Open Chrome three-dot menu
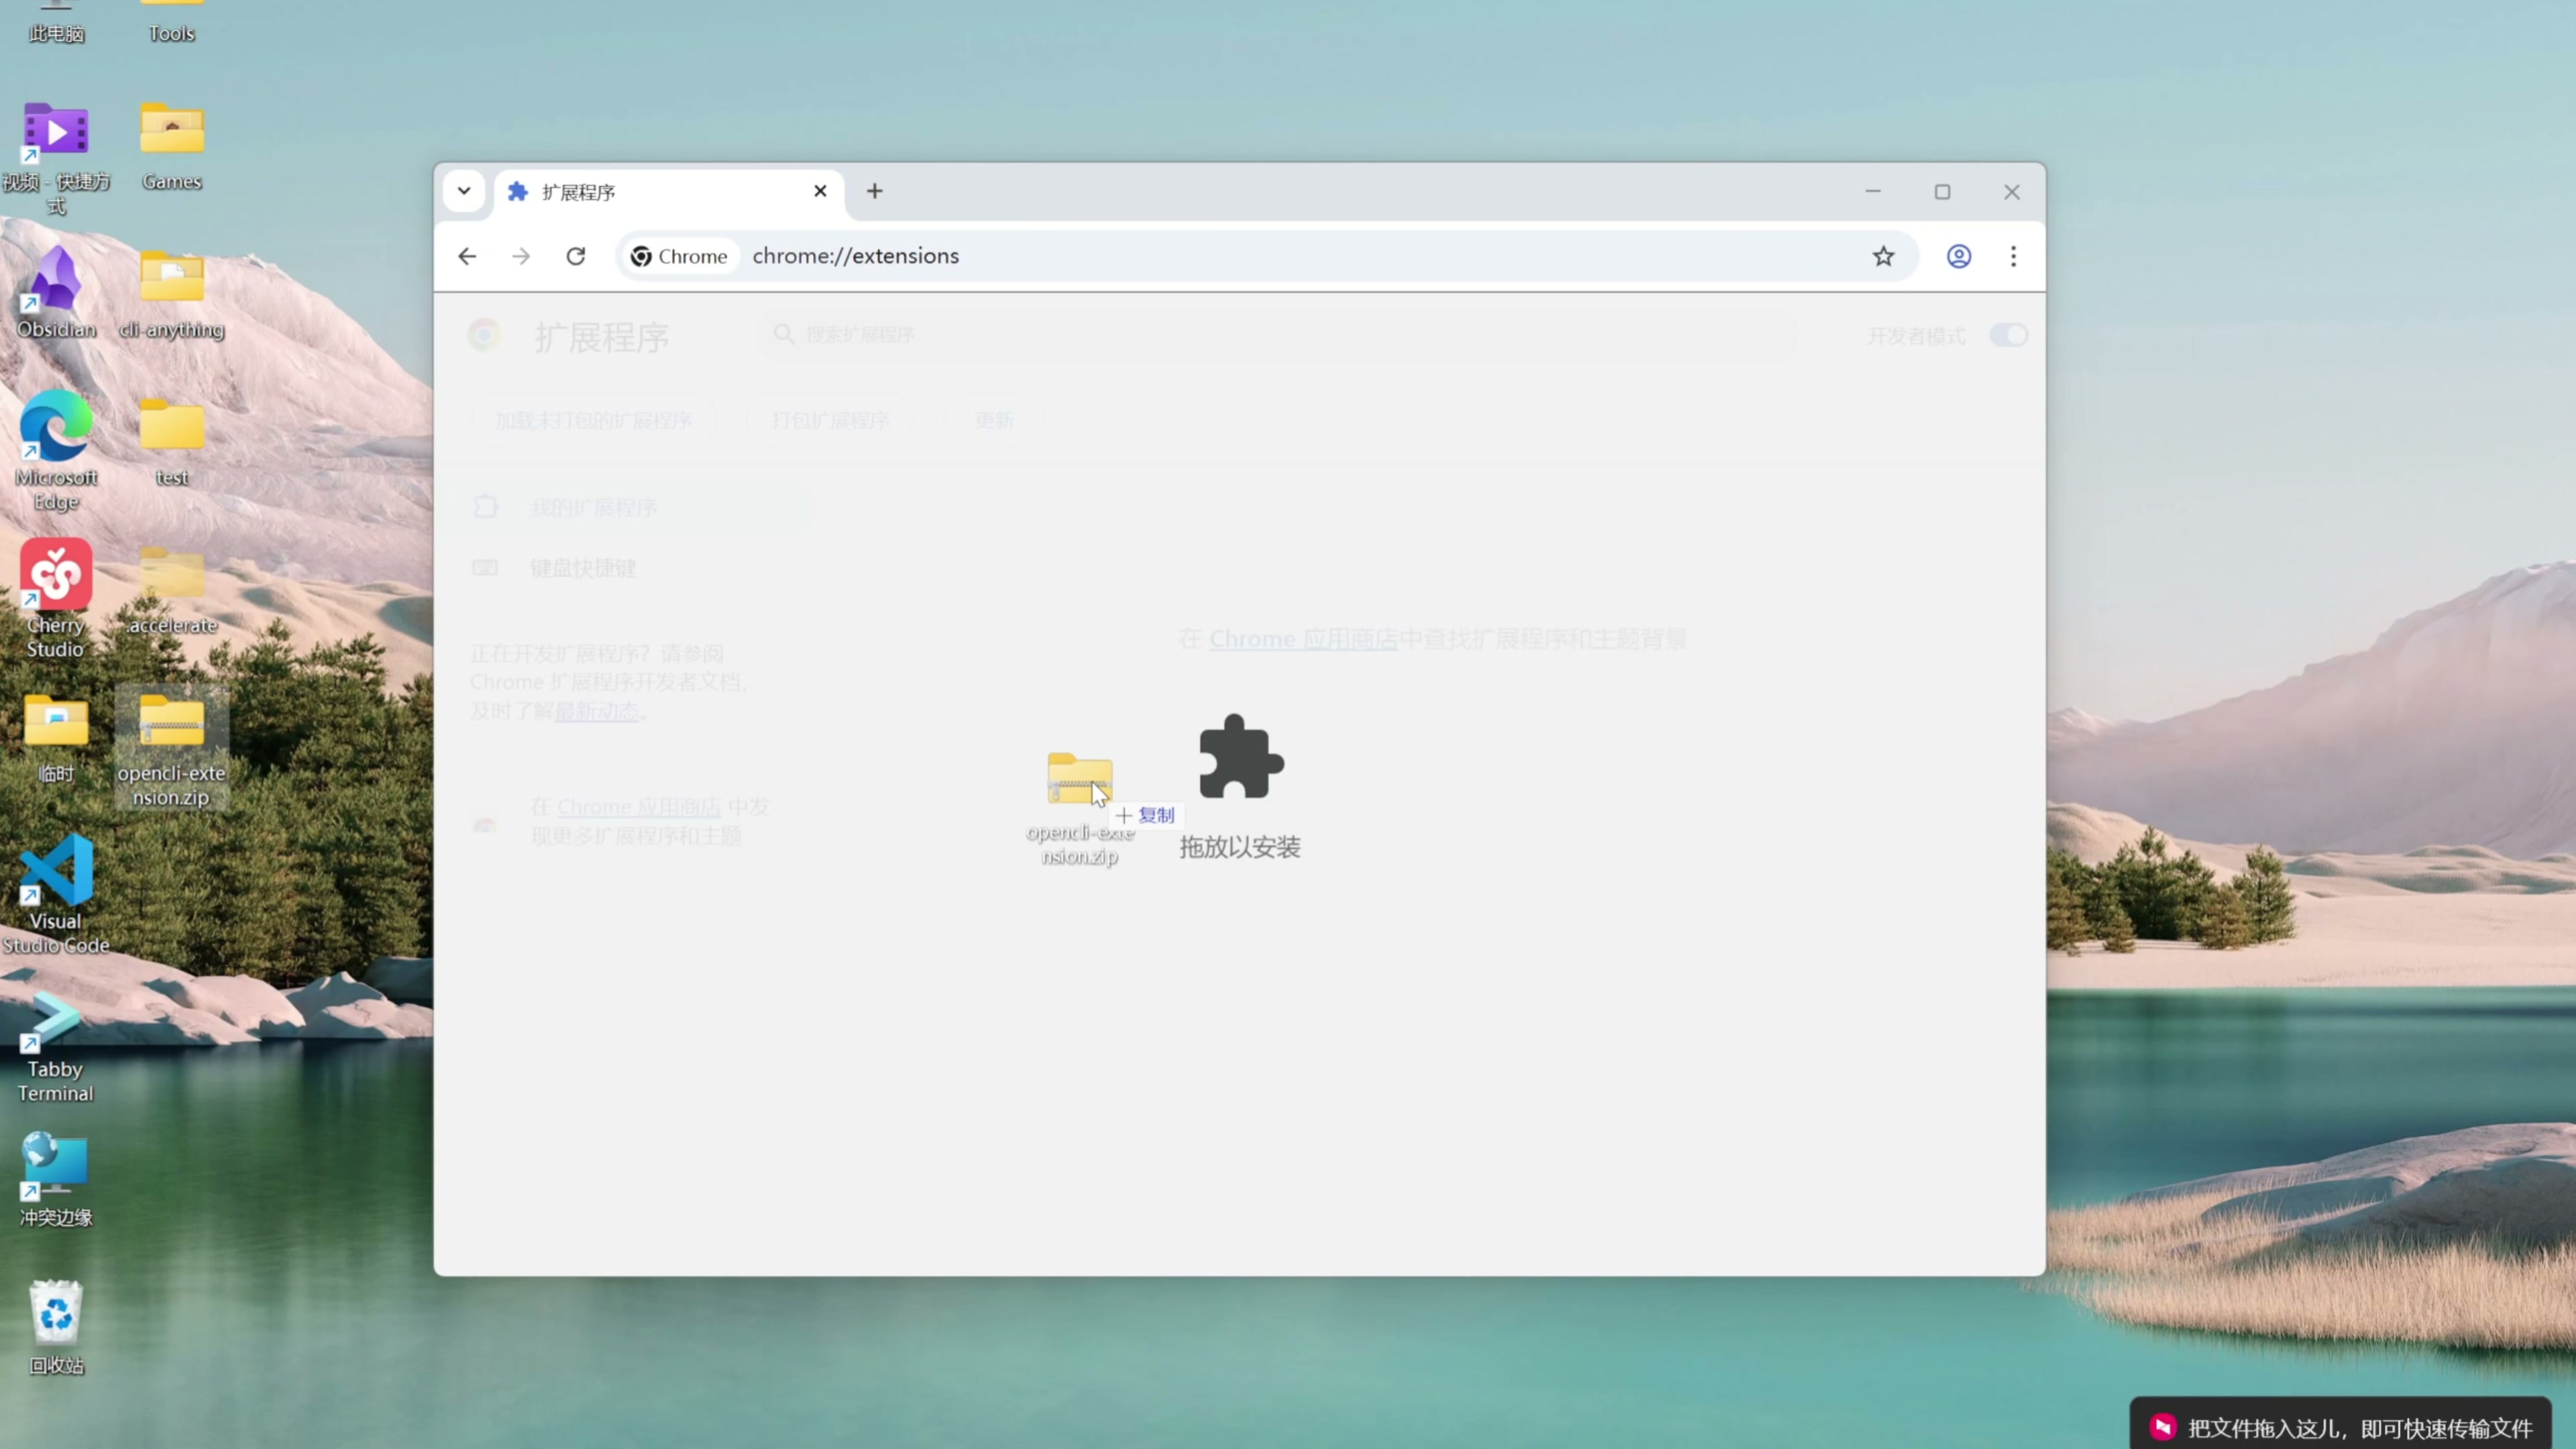This screenshot has width=2576, height=1449. coord(2013,256)
